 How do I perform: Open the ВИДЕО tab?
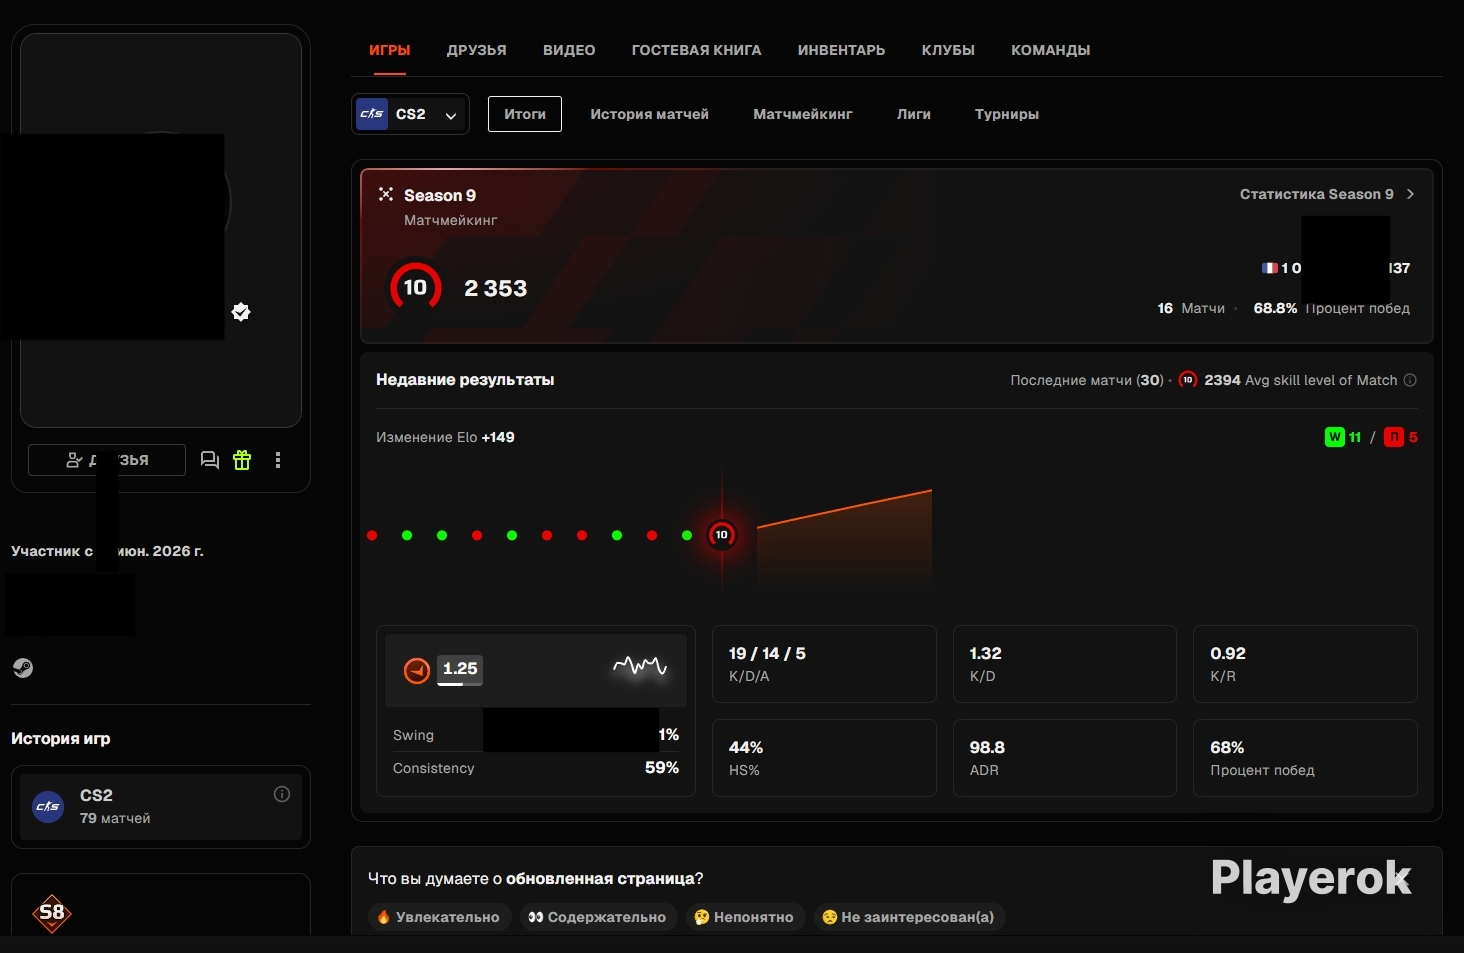click(569, 50)
